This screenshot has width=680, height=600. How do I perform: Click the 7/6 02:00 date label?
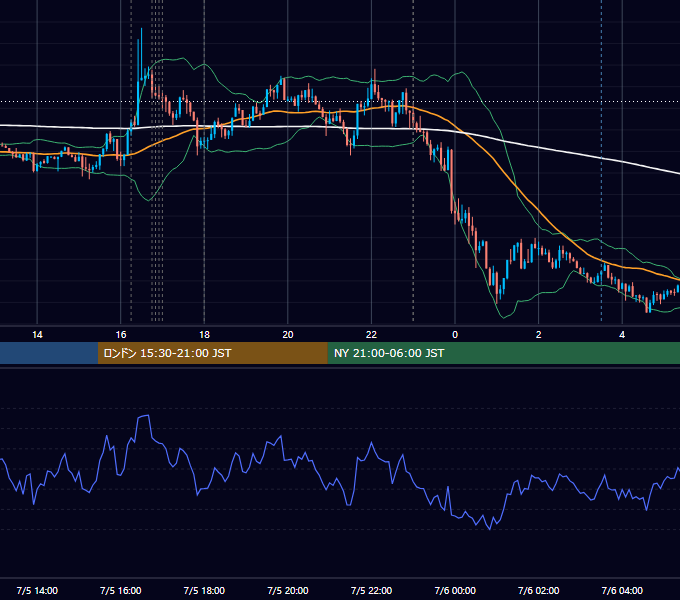click(539, 590)
